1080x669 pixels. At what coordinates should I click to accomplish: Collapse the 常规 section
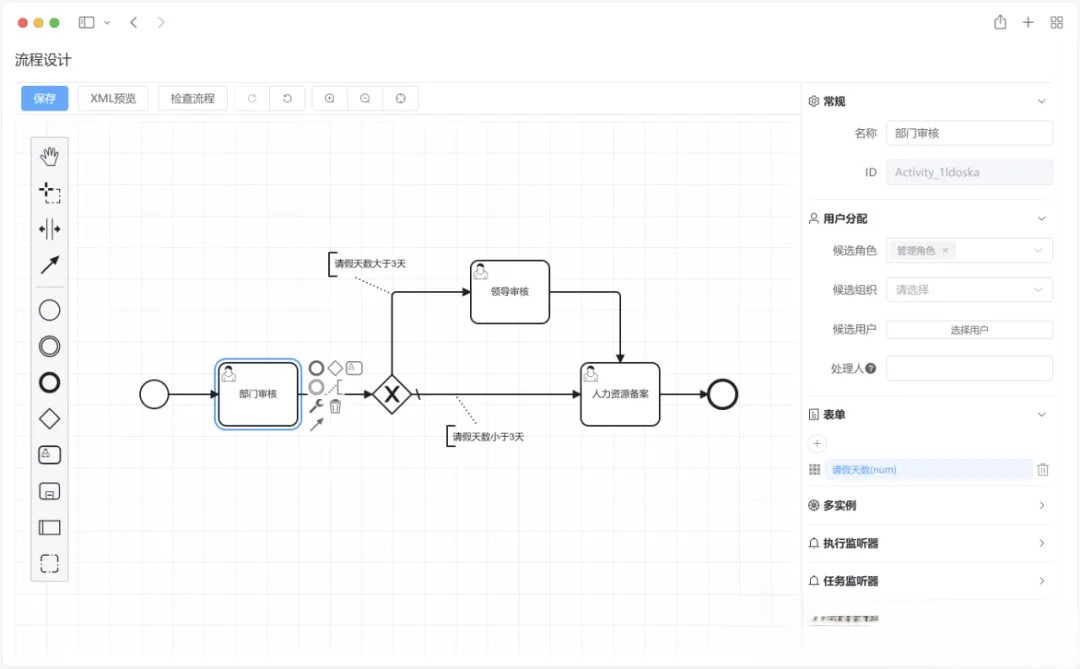click(1041, 101)
